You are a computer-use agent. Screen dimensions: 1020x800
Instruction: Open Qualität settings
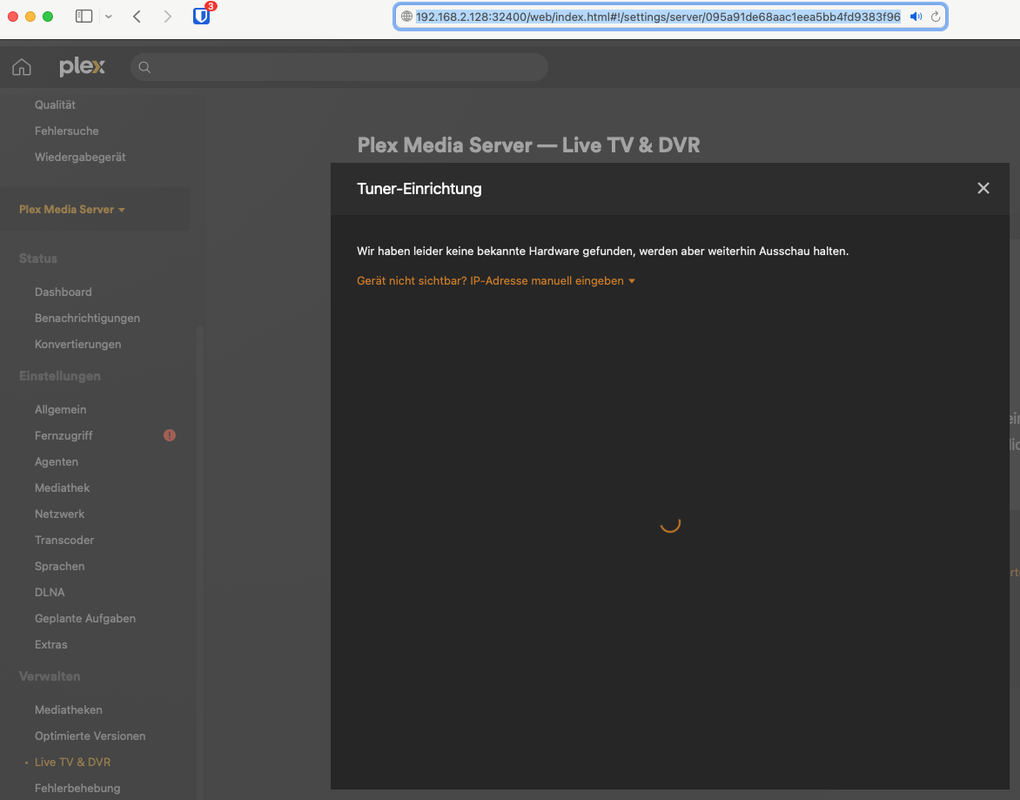pos(55,105)
